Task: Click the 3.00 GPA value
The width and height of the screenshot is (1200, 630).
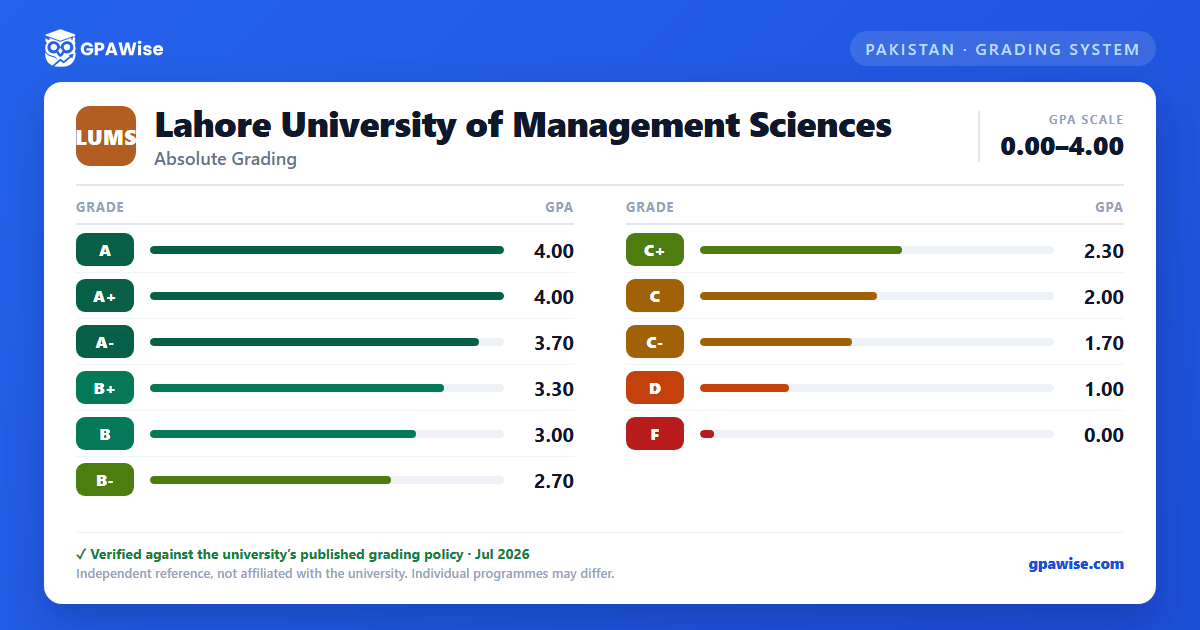Action: tap(554, 435)
